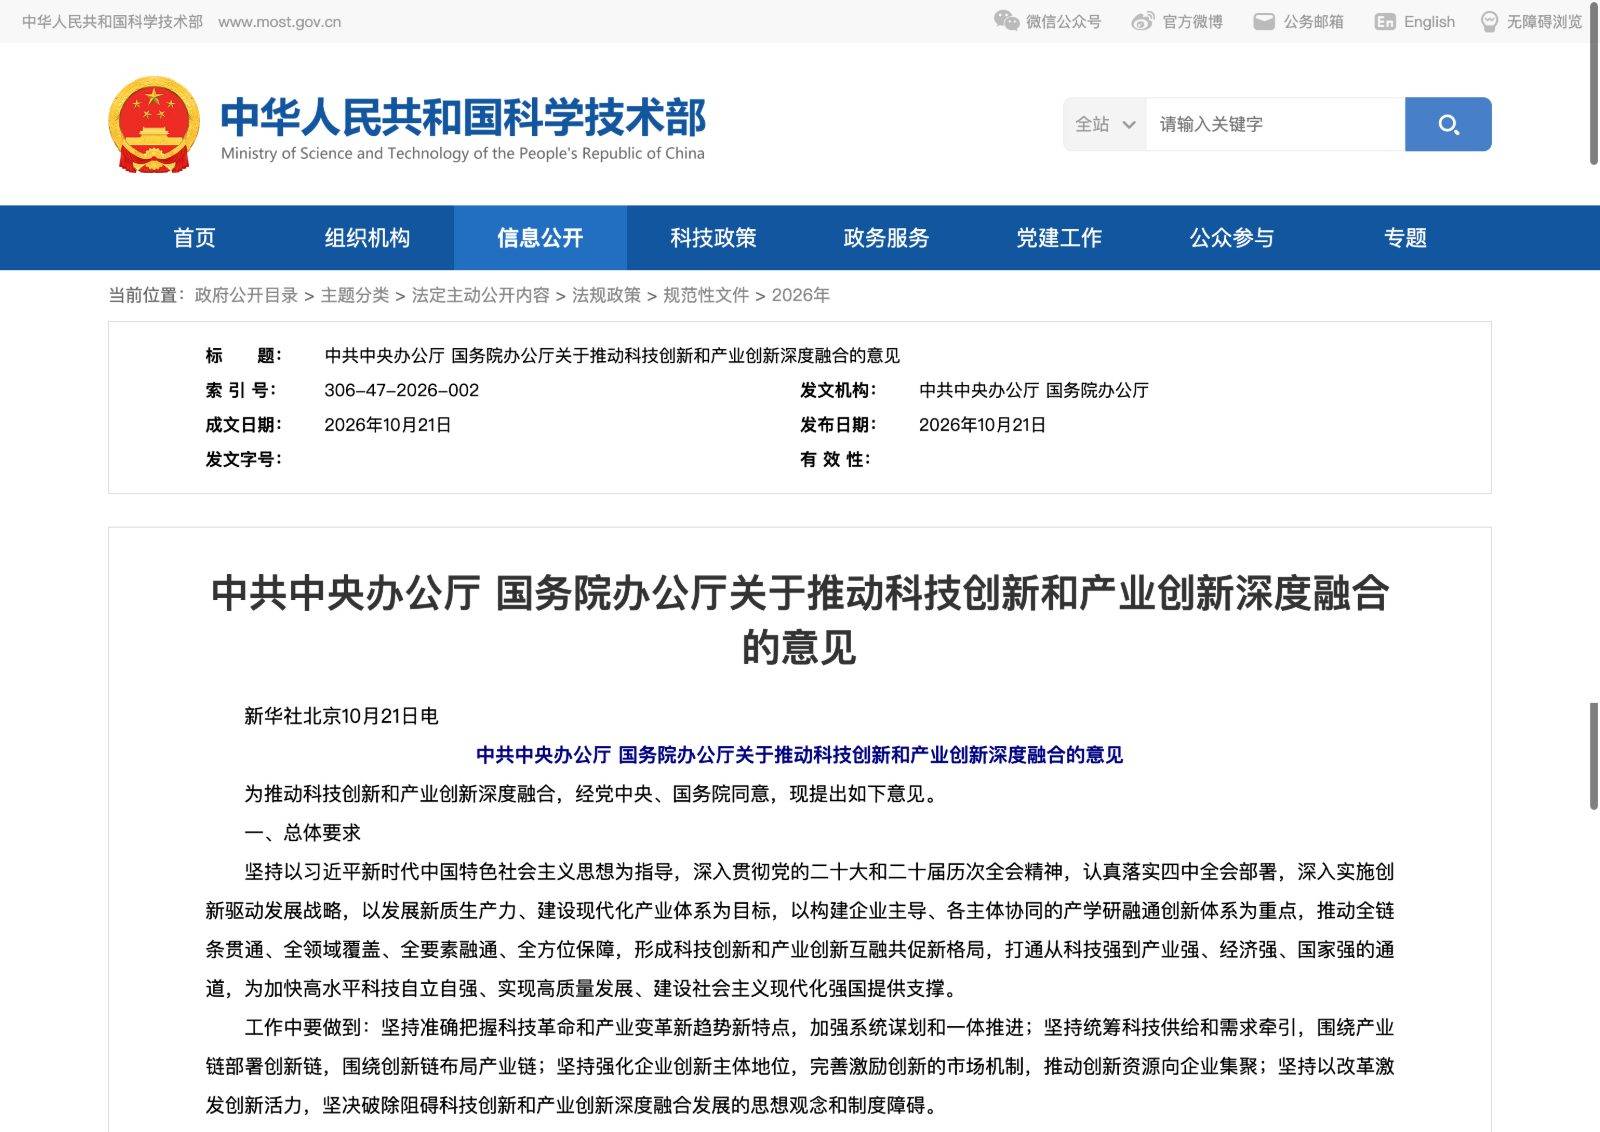Image resolution: width=1600 pixels, height=1132 pixels.
Task: Select the 科技政策 menu item
Action: (713, 238)
